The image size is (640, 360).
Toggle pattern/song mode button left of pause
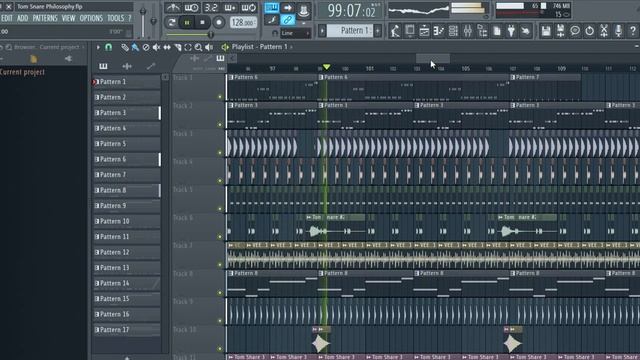tap(171, 22)
